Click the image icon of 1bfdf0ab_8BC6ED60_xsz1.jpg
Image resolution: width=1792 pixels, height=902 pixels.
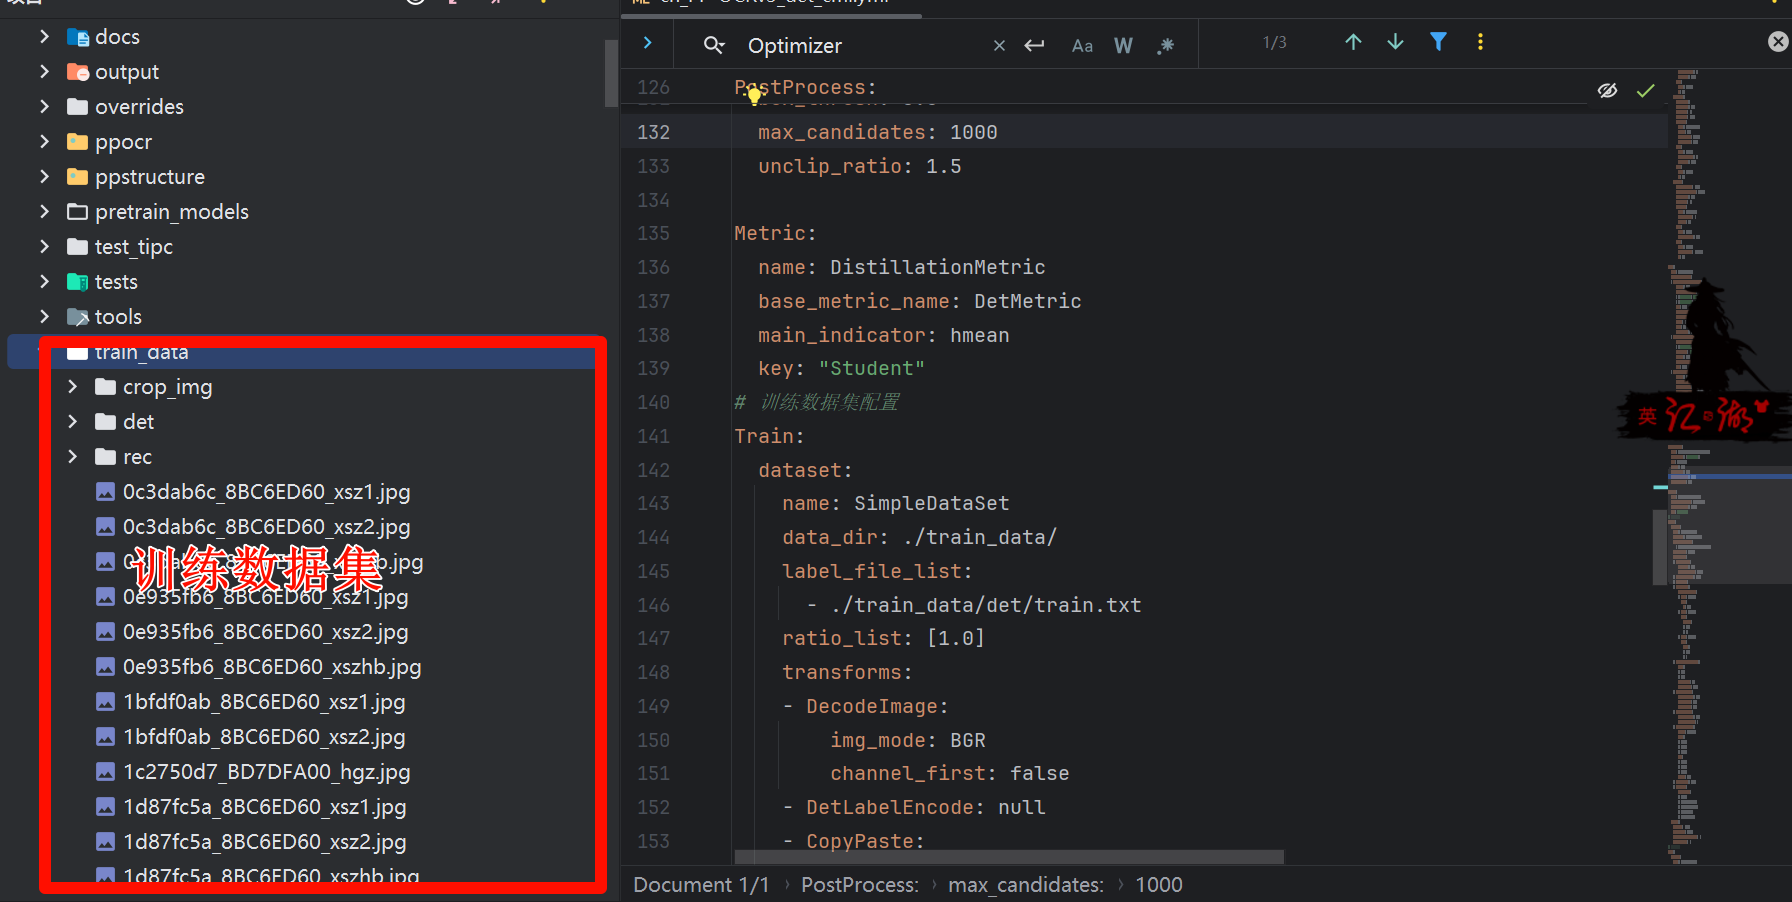105,702
